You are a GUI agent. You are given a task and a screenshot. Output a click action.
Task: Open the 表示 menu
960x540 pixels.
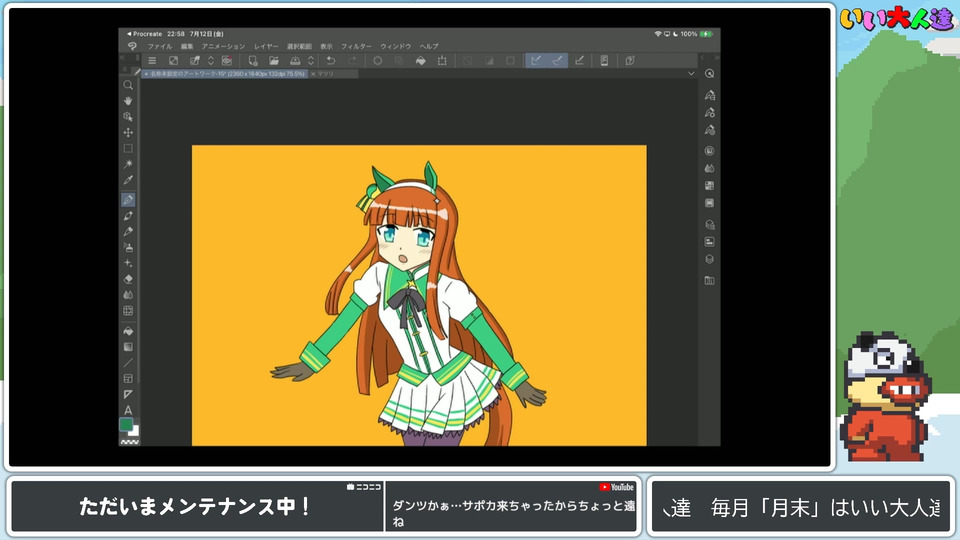(326, 47)
